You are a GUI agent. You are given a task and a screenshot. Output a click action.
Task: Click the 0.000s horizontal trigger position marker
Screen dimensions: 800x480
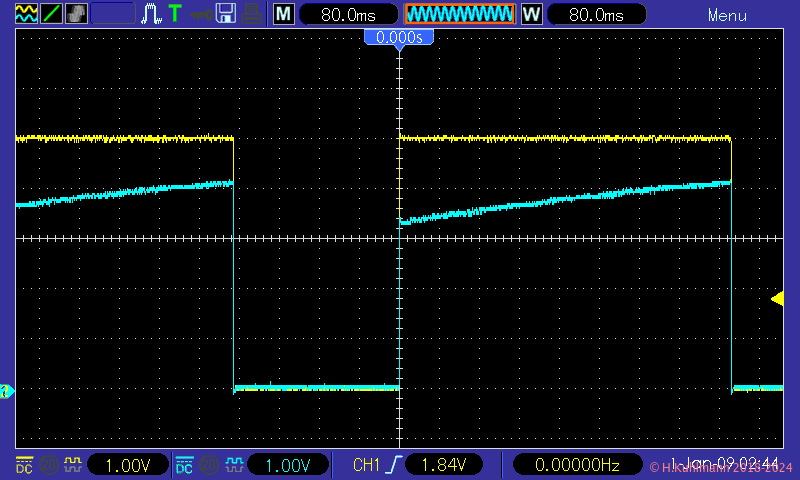(x=399, y=37)
